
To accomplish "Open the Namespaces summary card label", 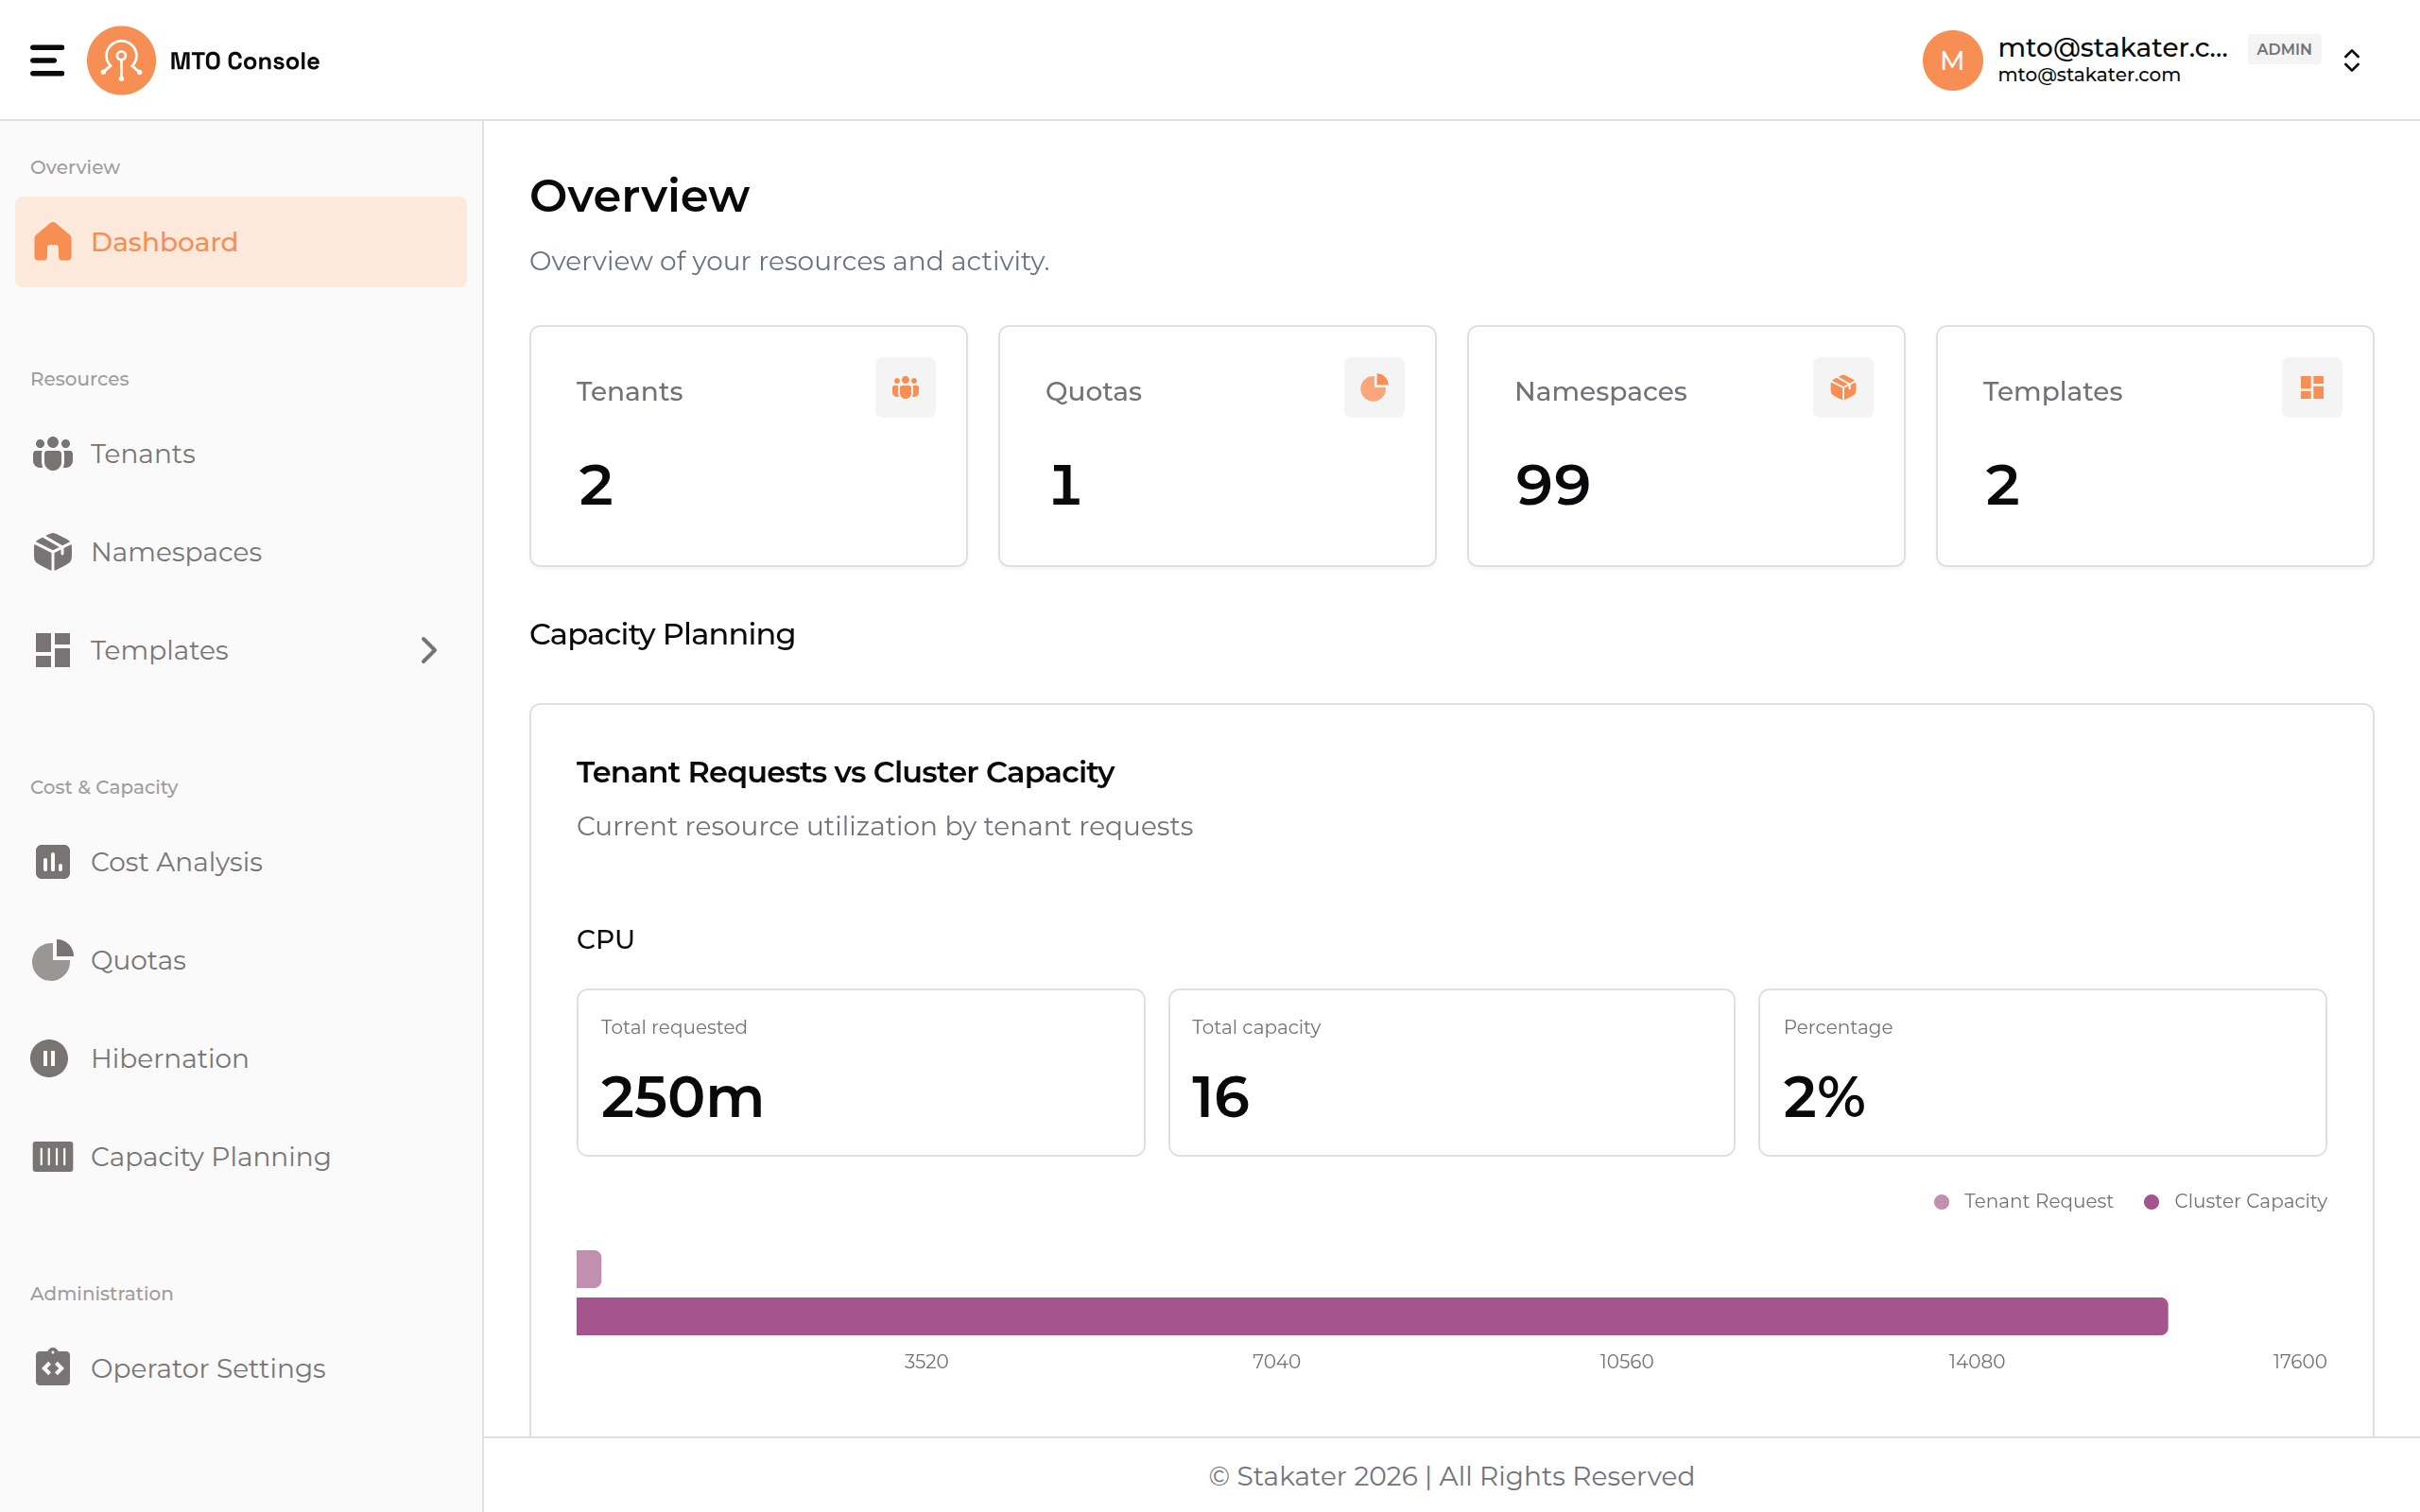I will tap(1600, 392).
